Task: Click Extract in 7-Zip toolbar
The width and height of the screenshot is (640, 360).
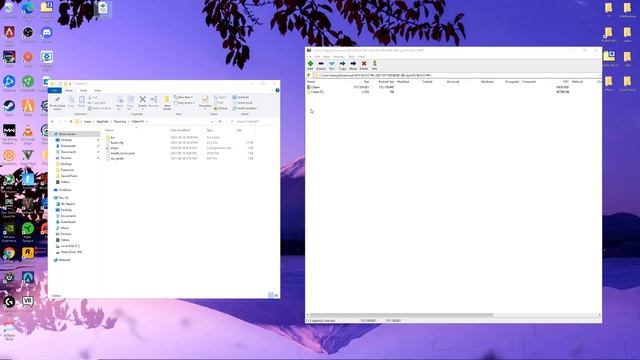Action: coord(321,65)
